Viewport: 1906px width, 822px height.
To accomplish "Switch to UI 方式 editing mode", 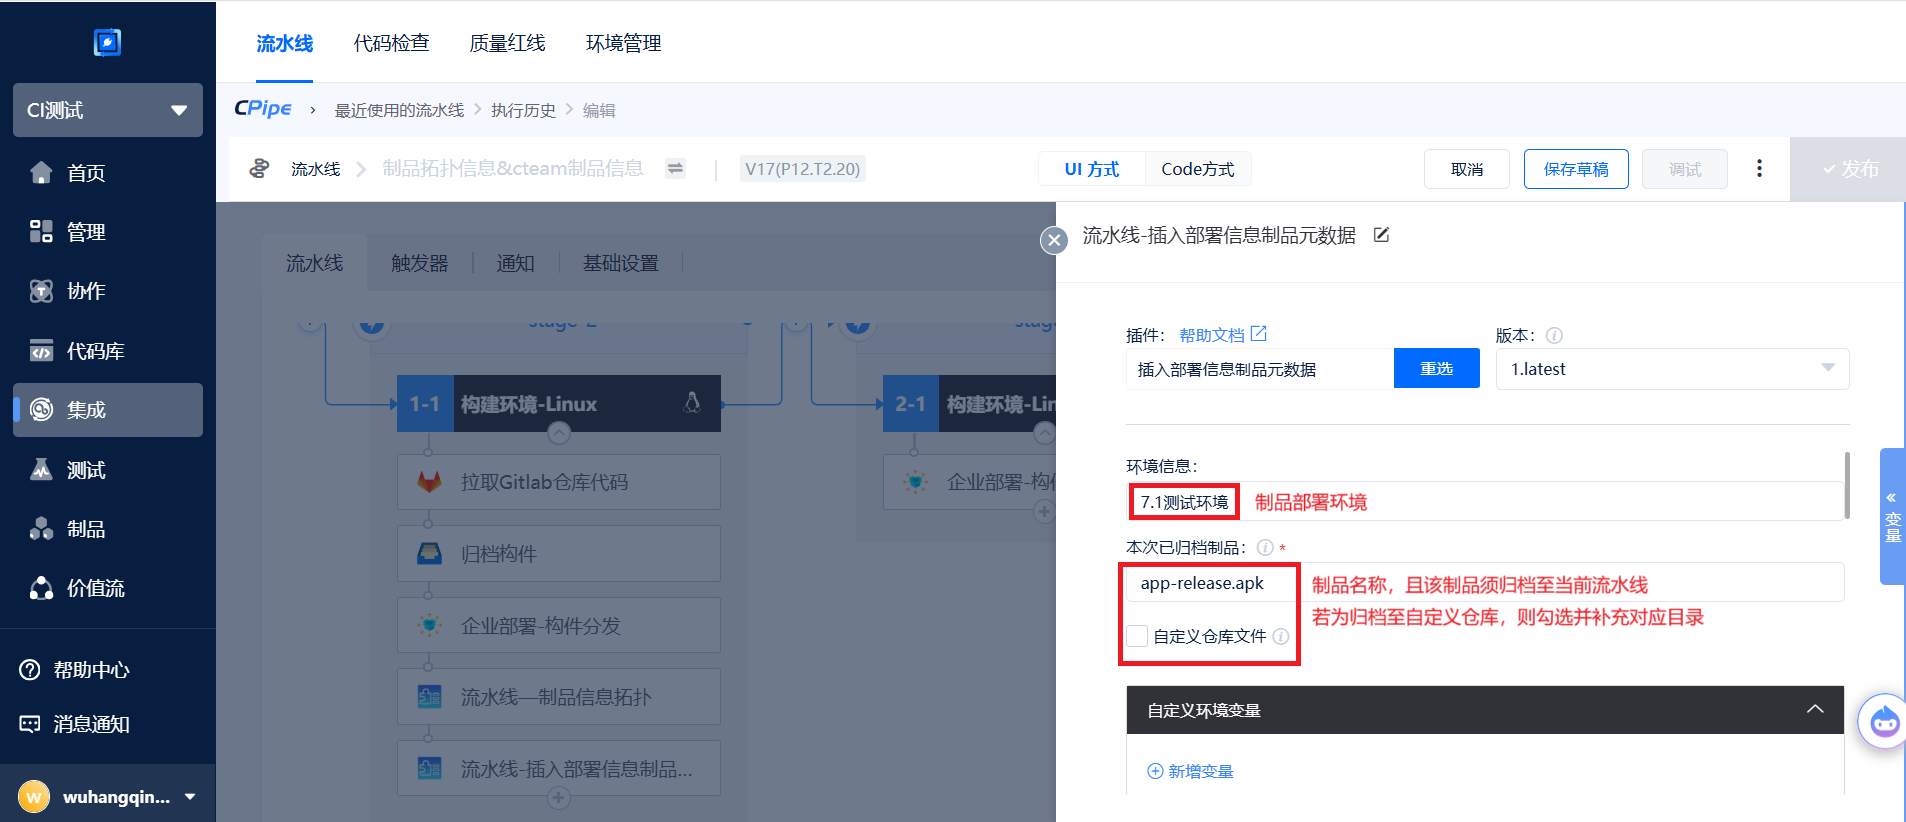I will tap(1091, 169).
